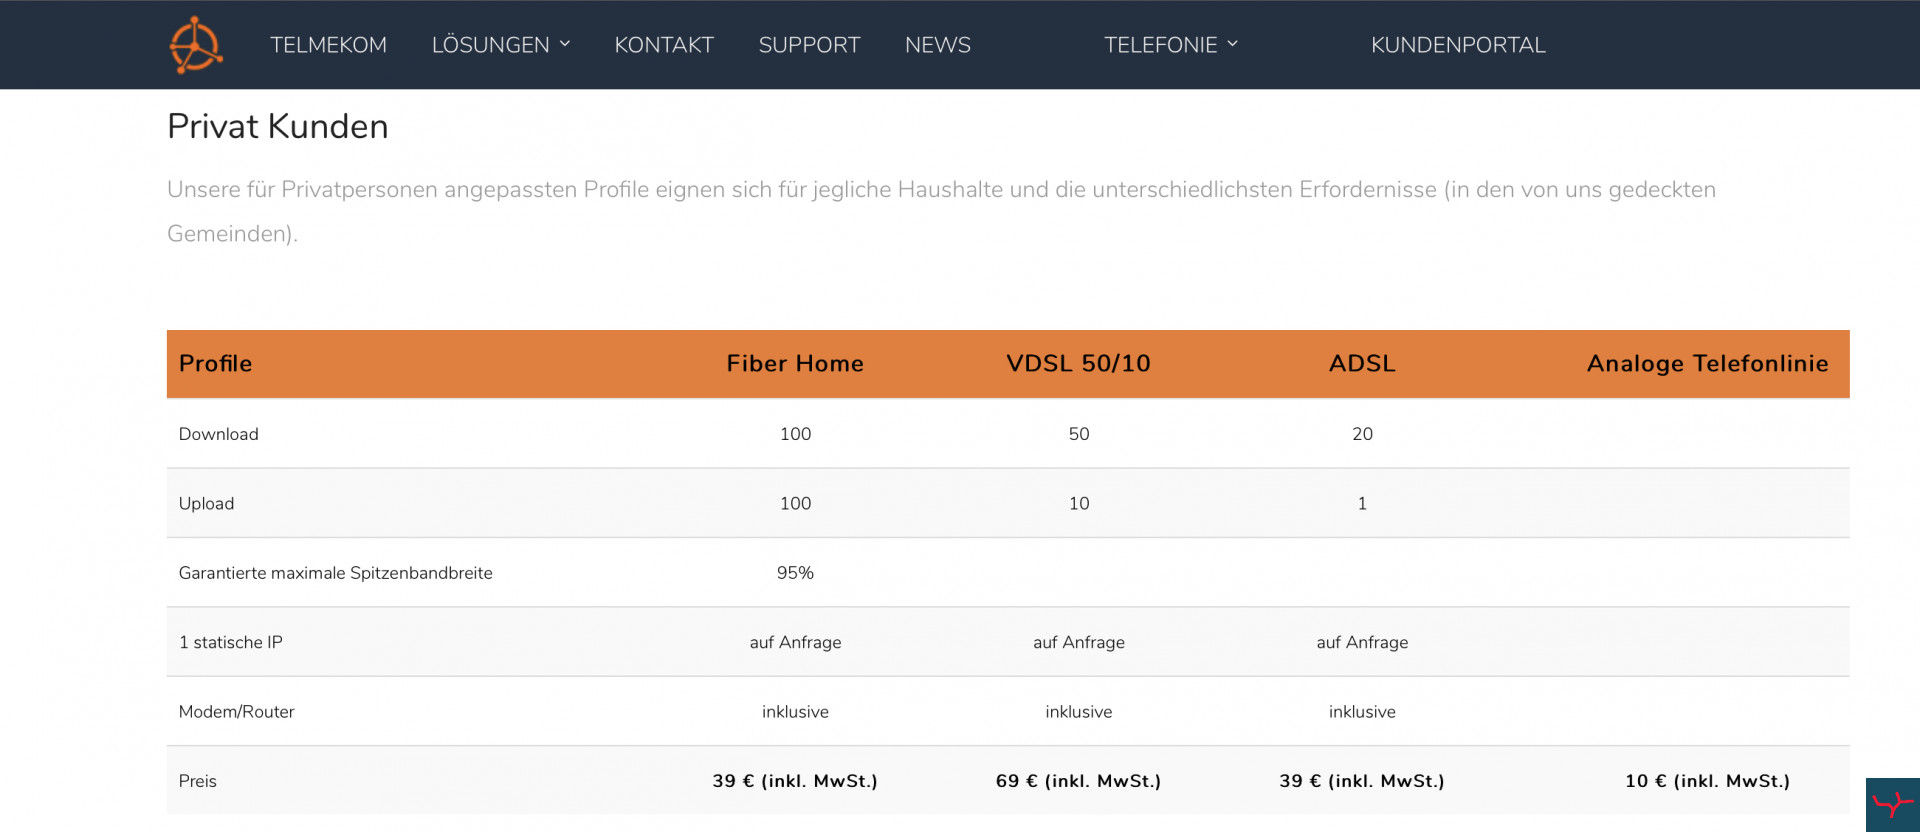Select the ADSL download value 20
1920x832 pixels.
(x=1362, y=434)
